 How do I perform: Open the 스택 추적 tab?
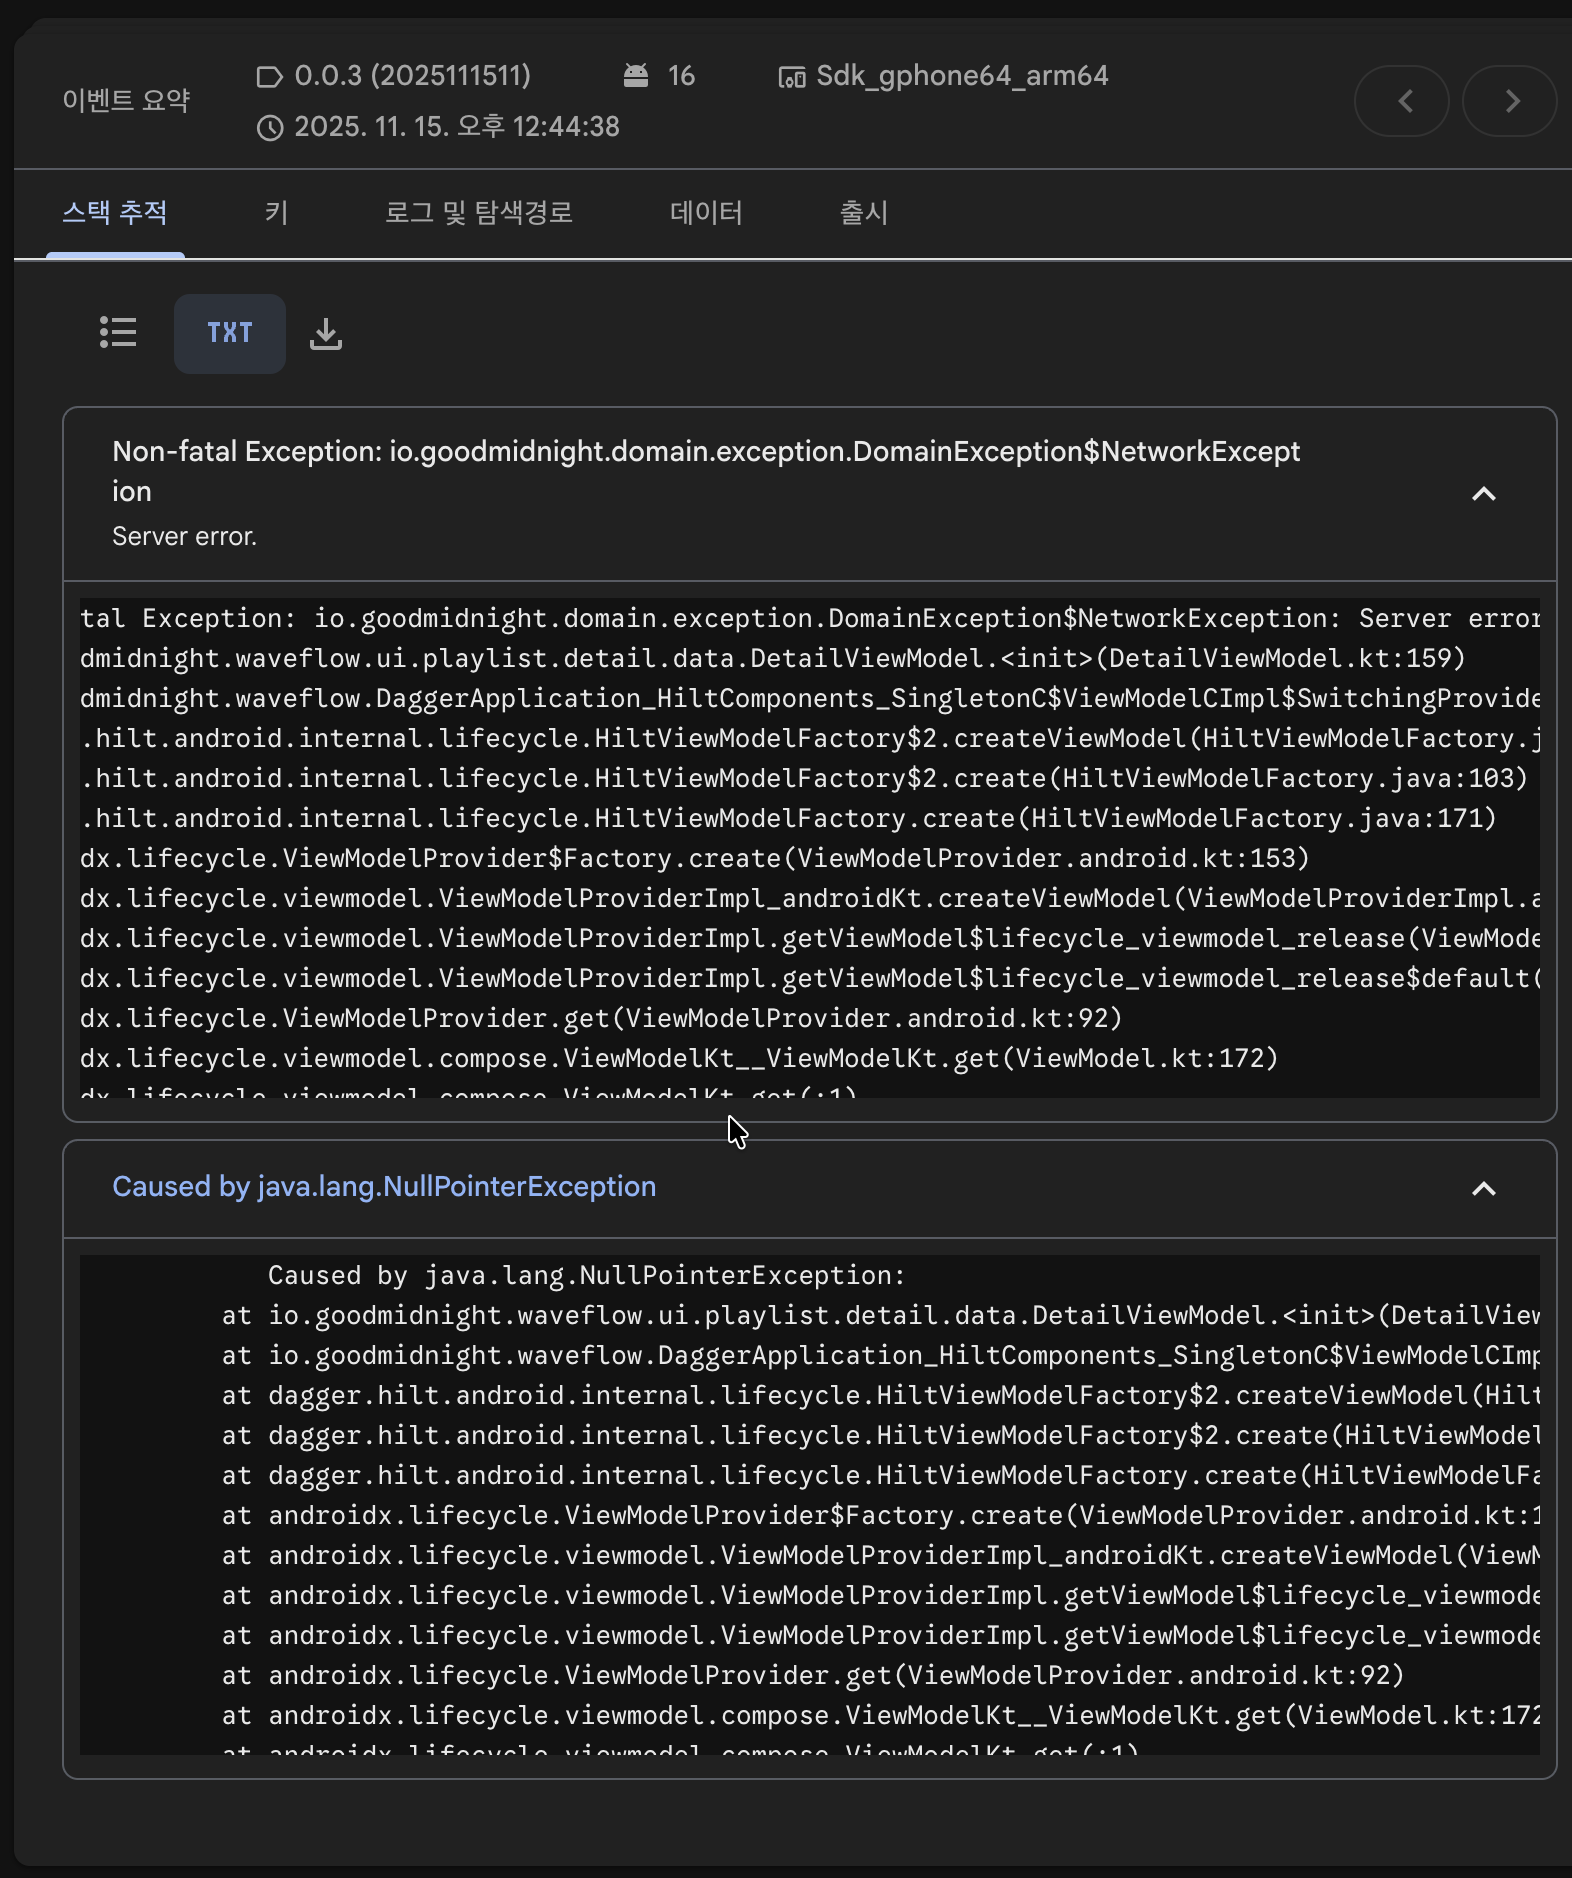pyautogui.click(x=115, y=213)
